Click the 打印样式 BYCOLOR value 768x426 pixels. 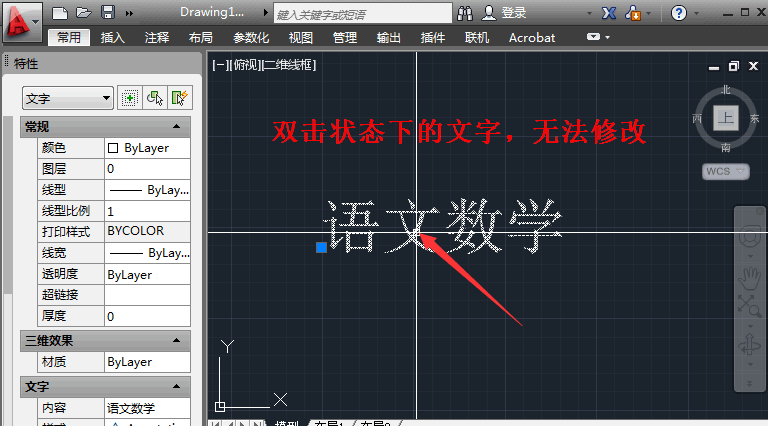point(147,231)
